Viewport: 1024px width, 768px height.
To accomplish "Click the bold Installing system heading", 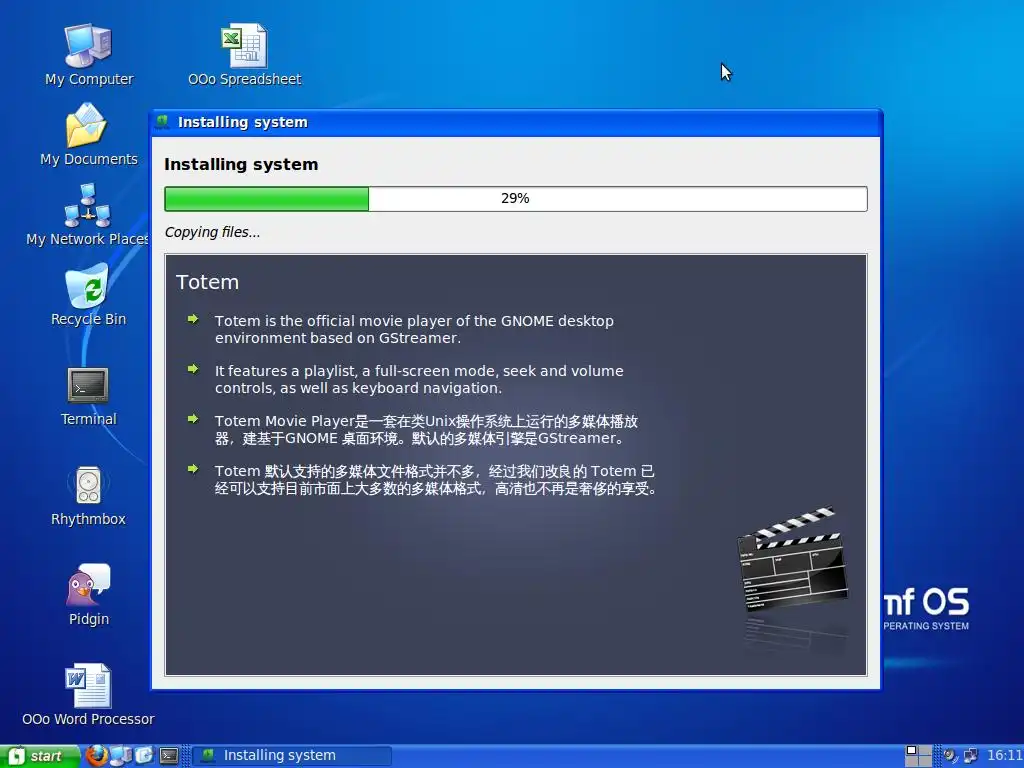I will pyautogui.click(x=241, y=165).
